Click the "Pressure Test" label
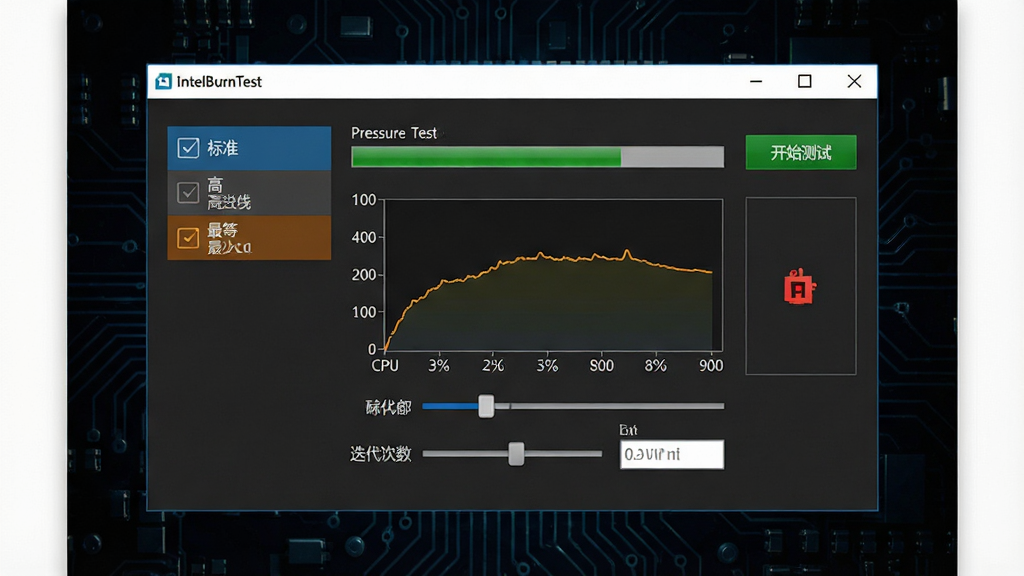Viewport: 1024px width, 576px height. point(394,133)
